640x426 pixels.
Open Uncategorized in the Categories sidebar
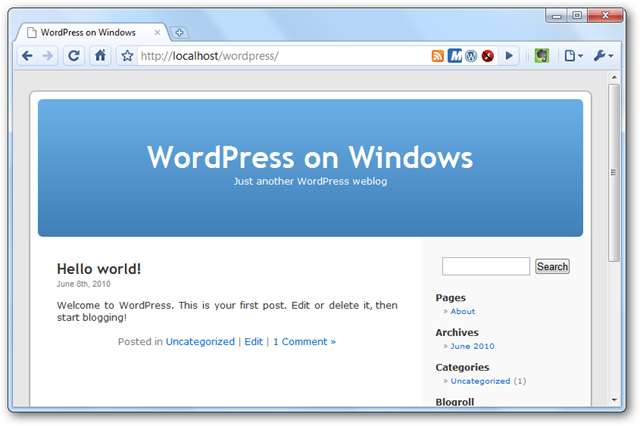point(480,381)
